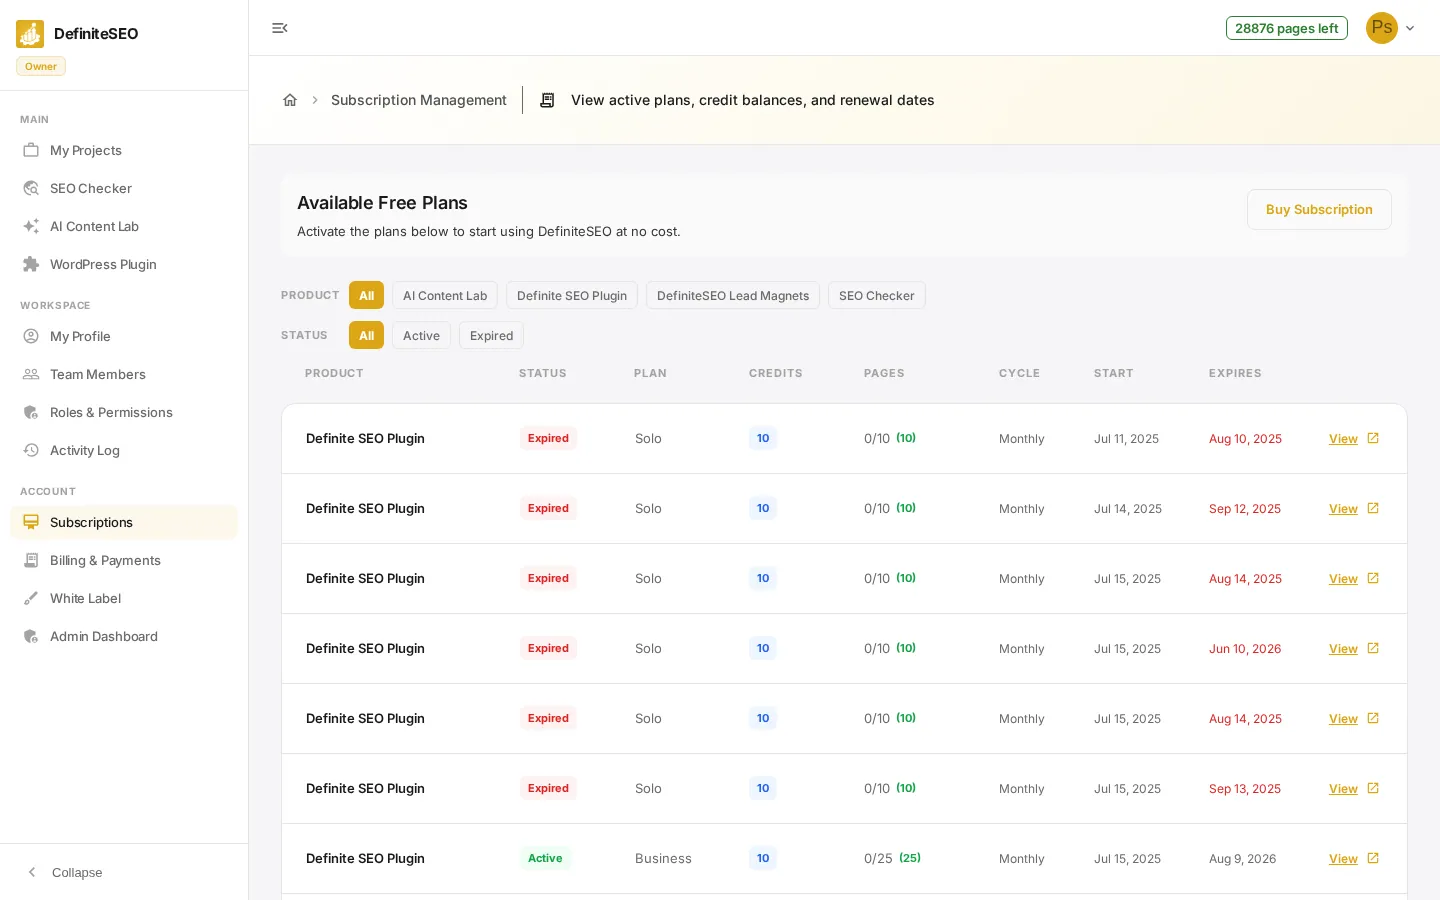This screenshot has height=900, width=1440.
Task: Click the Team Members people icon
Action: click(x=31, y=374)
